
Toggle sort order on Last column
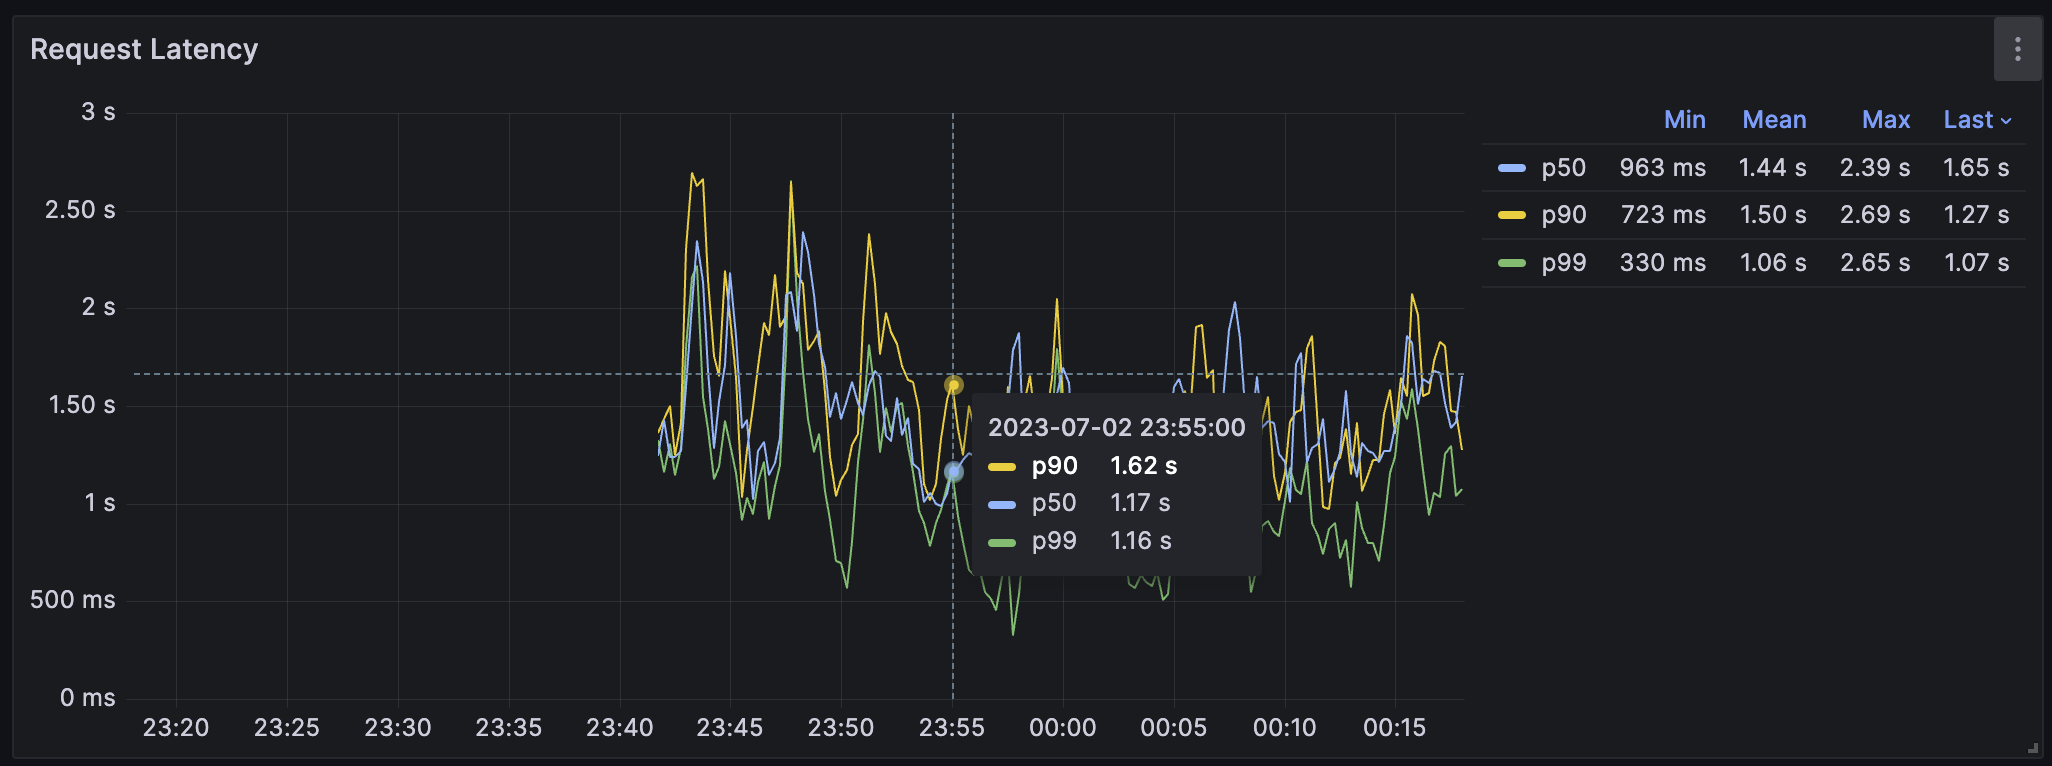tap(1977, 120)
